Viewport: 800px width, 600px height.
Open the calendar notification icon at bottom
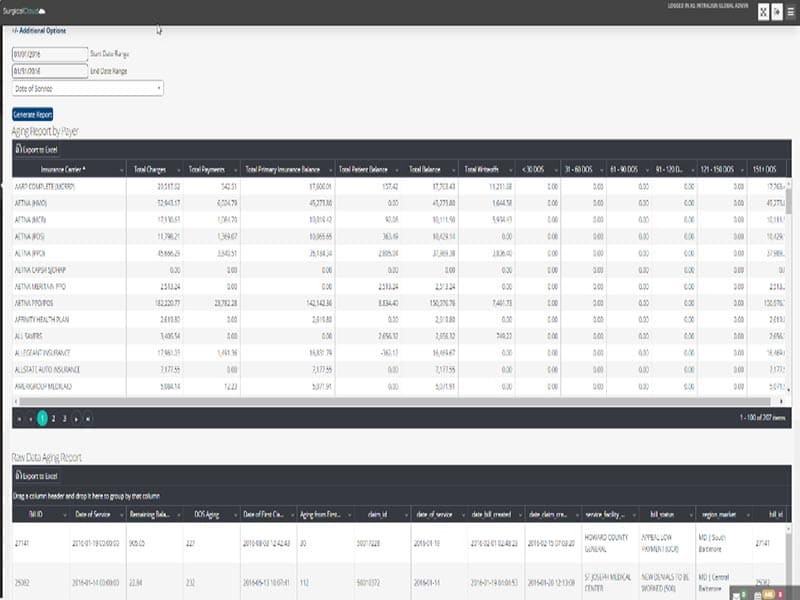point(758,595)
